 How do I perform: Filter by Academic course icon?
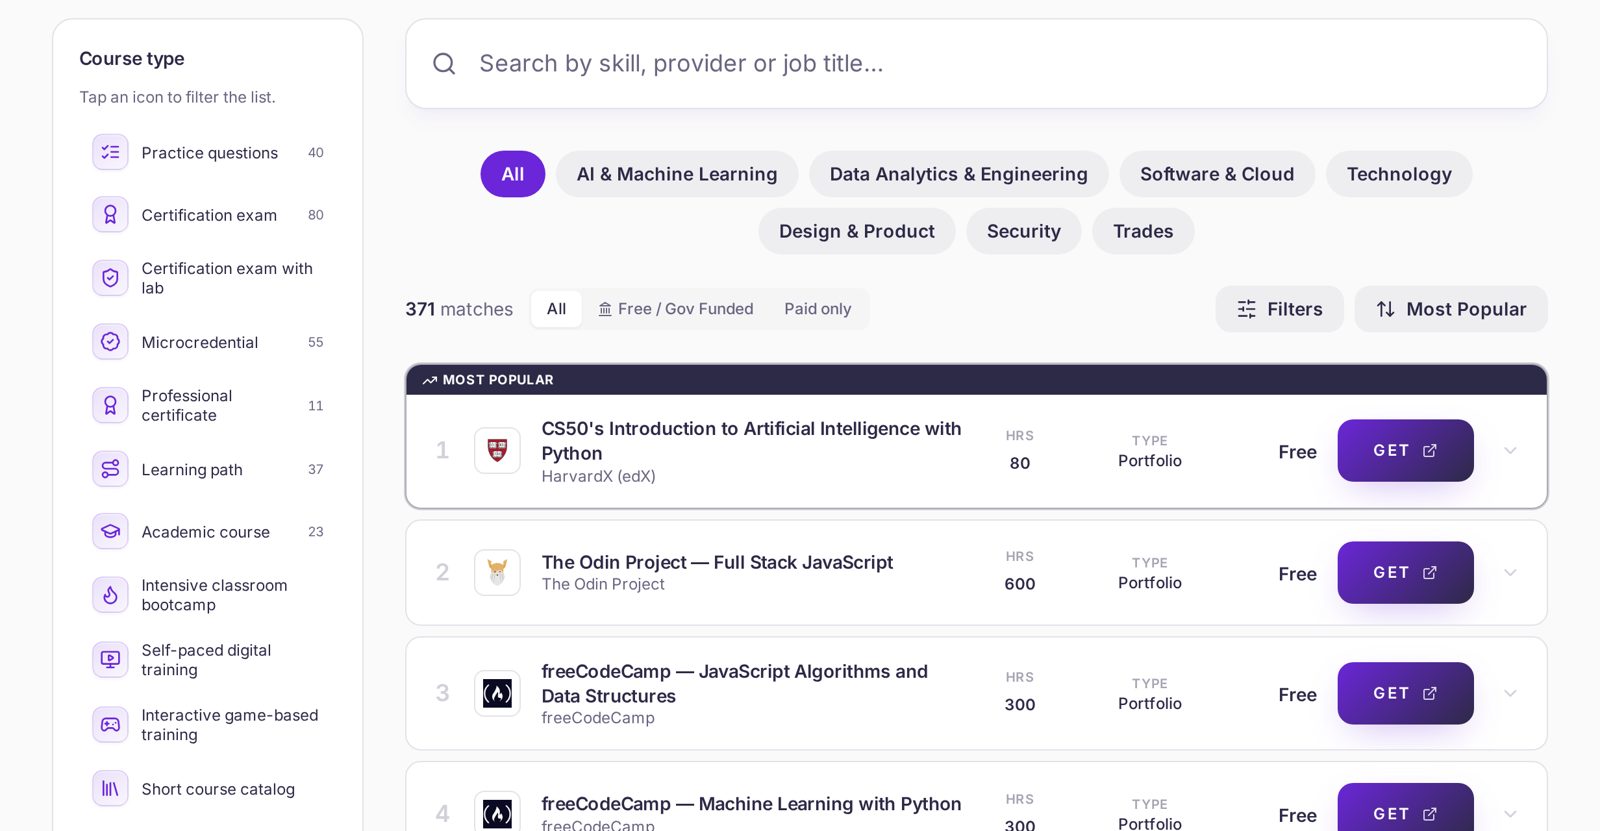pos(110,532)
